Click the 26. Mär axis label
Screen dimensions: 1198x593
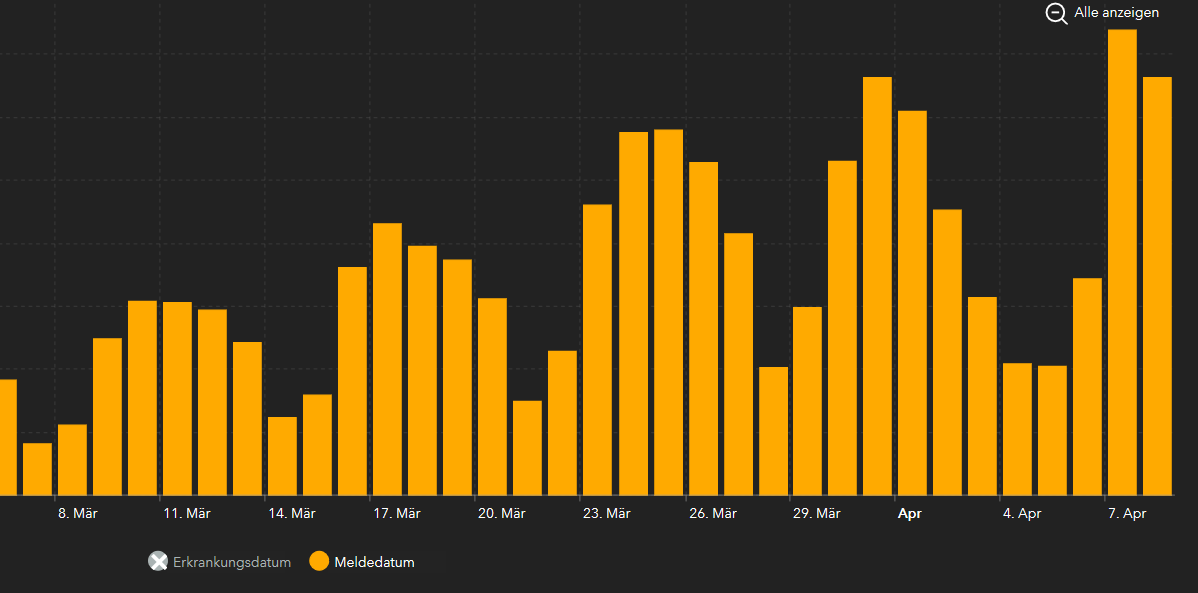[712, 514]
